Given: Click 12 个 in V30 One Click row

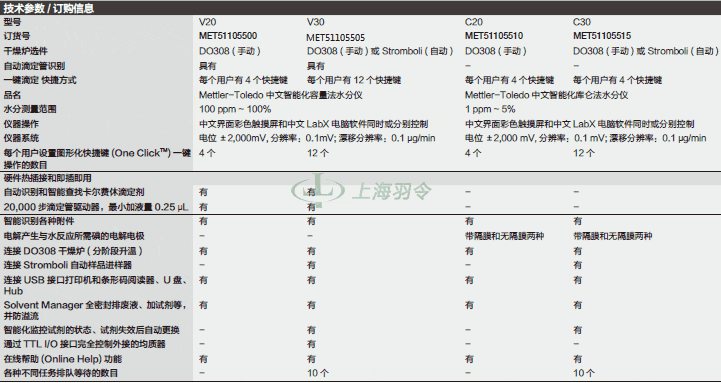Looking at the screenshot, I should point(318,153).
